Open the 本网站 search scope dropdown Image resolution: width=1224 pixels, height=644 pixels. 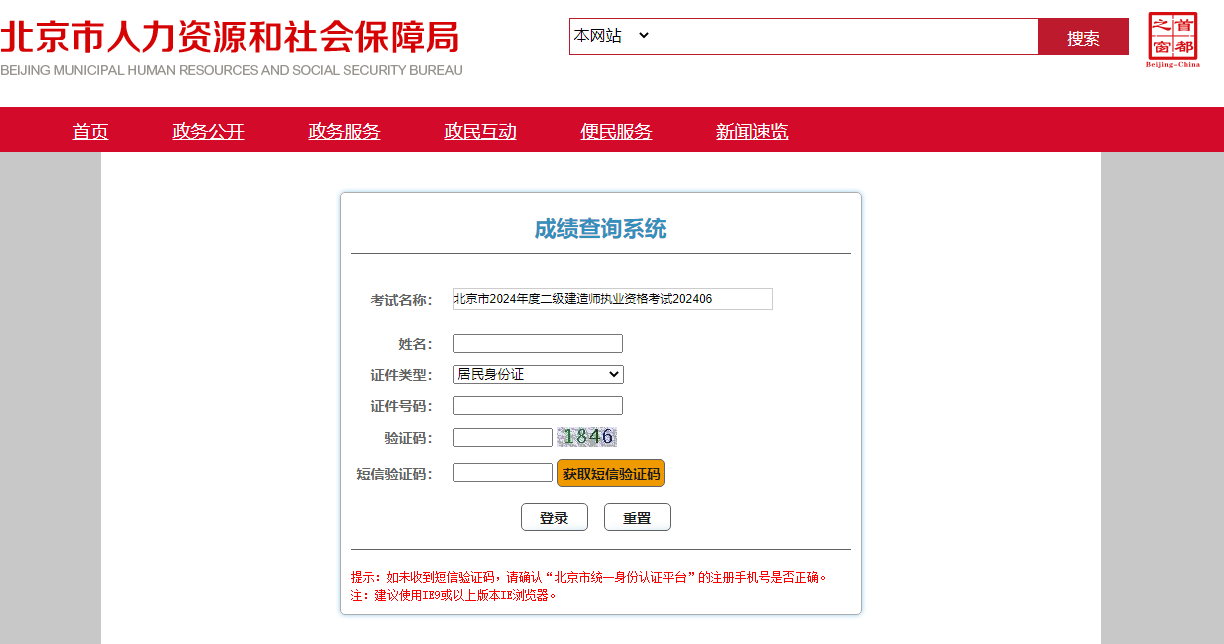(x=611, y=36)
